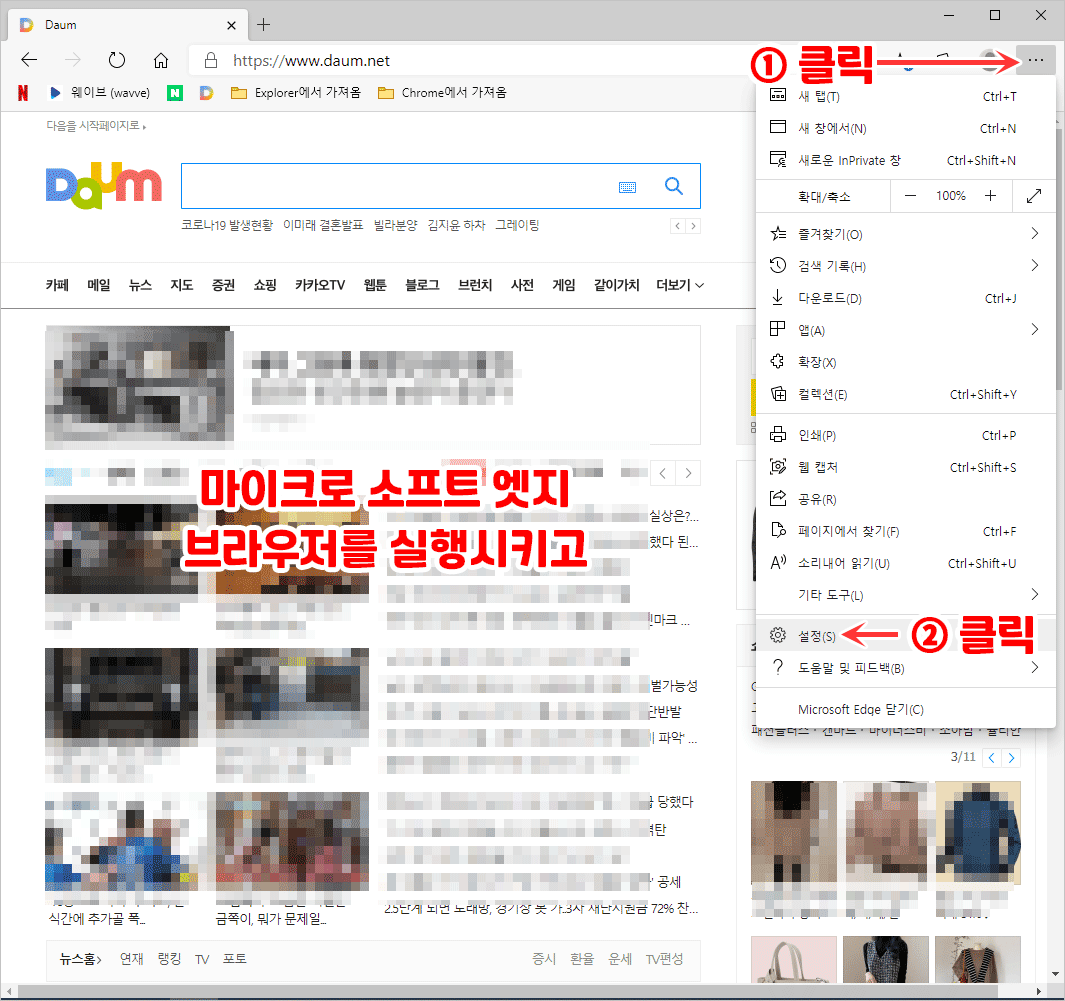This screenshot has height=1001, width=1065.
Task: Open the 증시 tab at bottom right
Action: point(544,959)
